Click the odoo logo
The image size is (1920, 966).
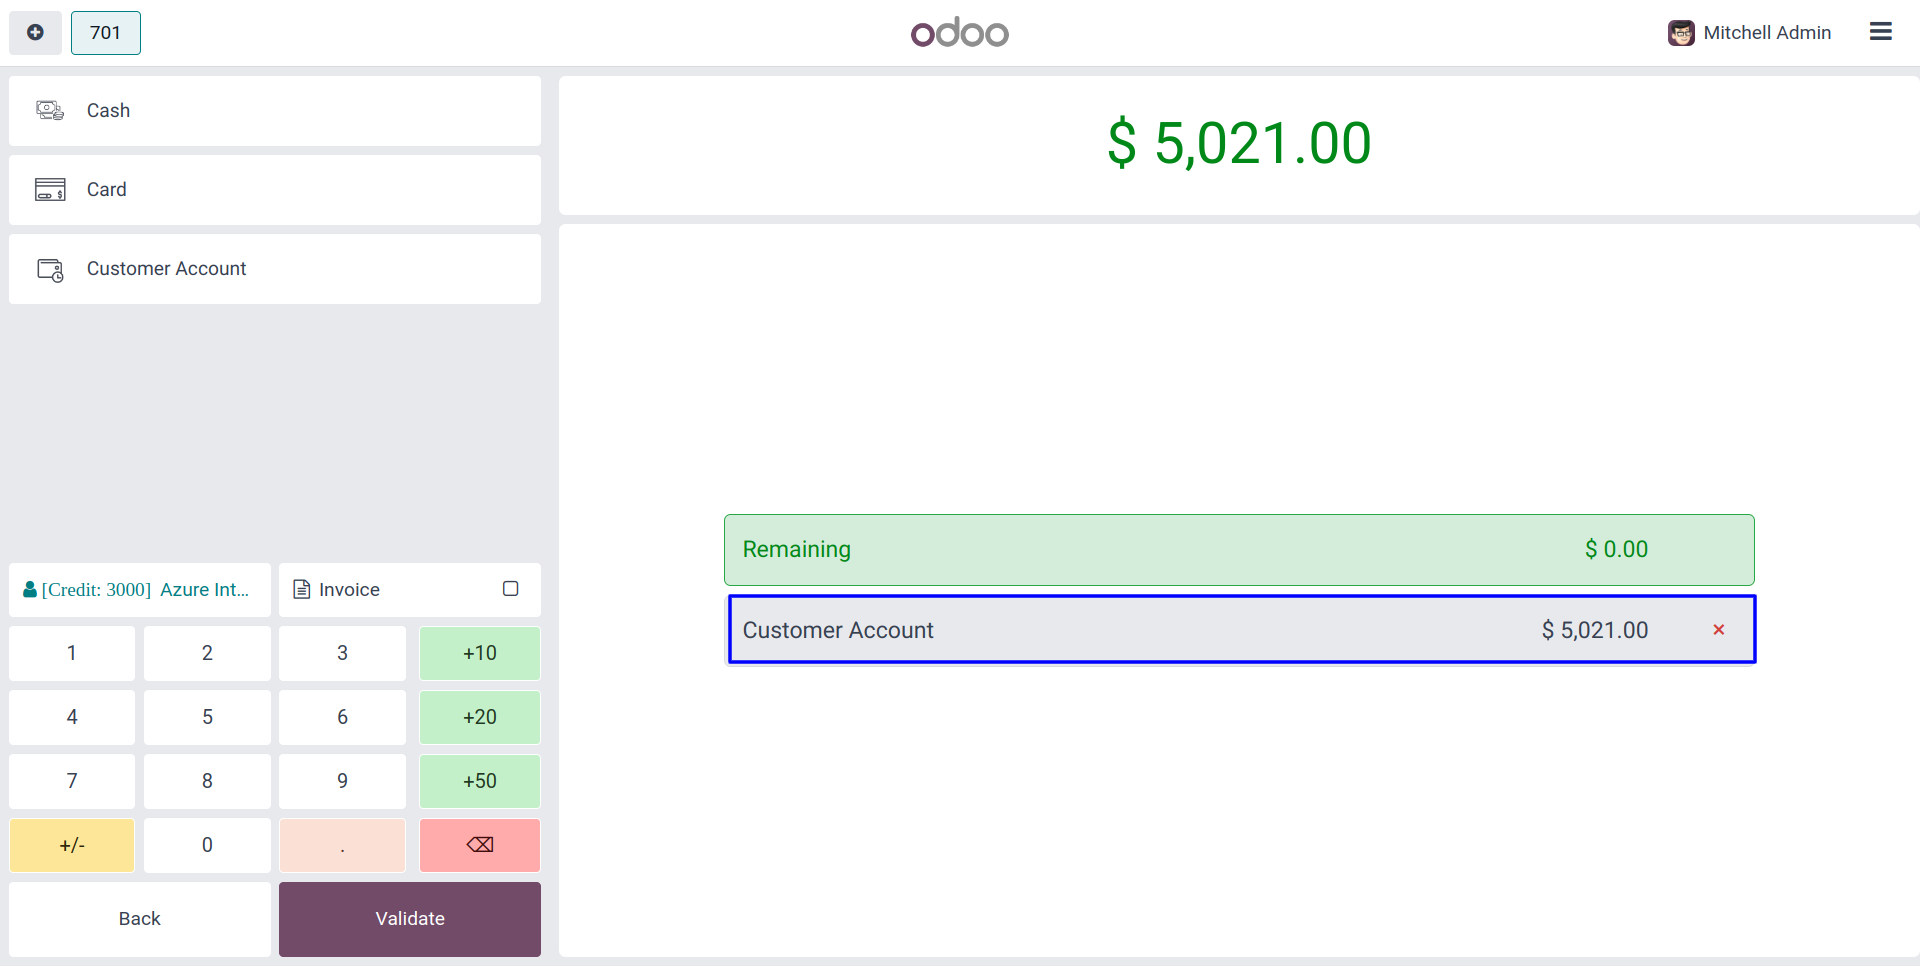tap(959, 33)
